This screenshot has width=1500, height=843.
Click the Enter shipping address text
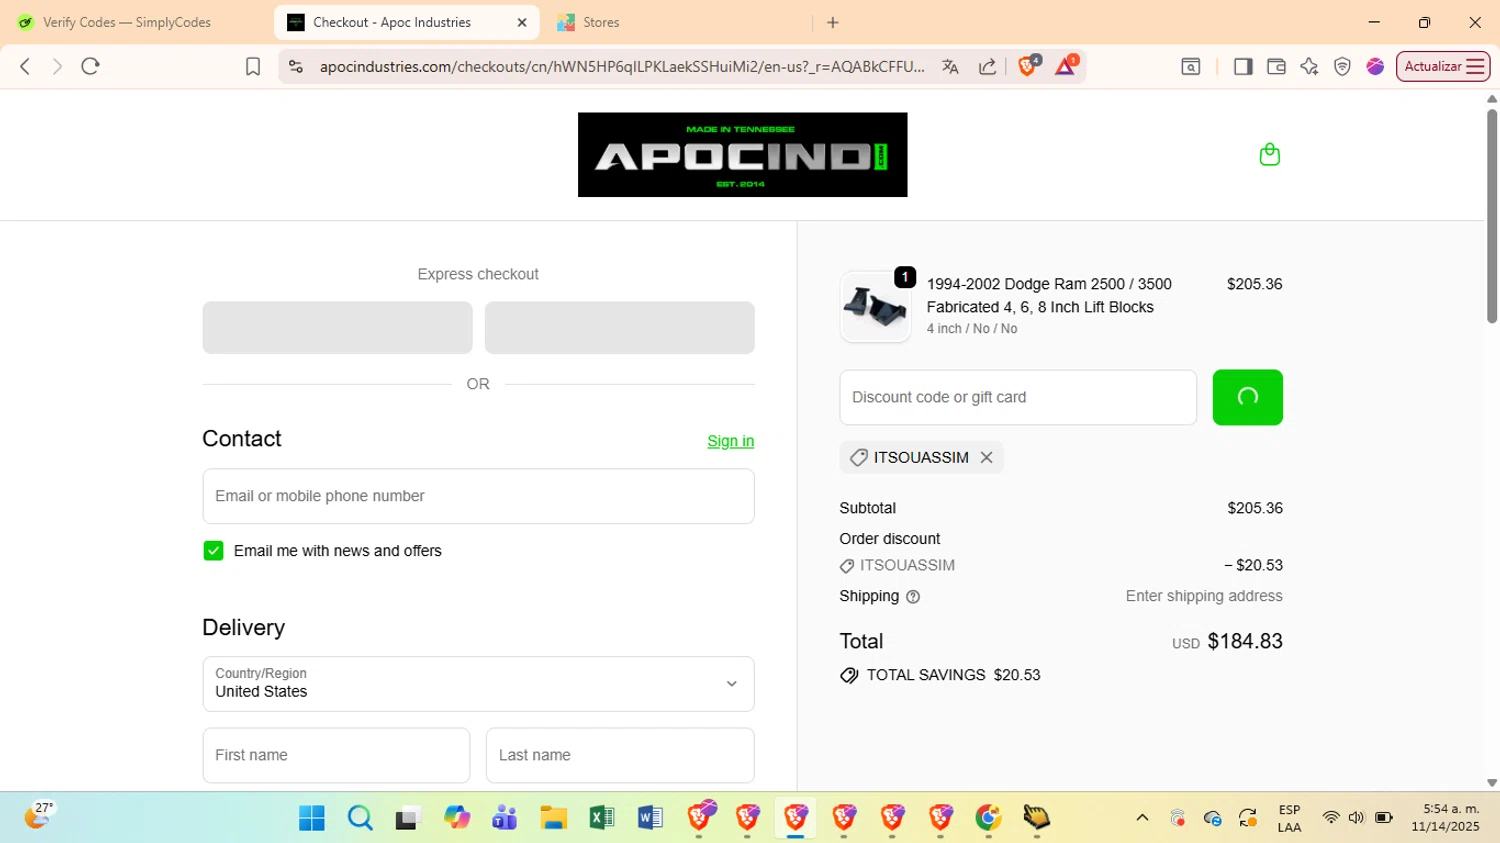click(1204, 596)
